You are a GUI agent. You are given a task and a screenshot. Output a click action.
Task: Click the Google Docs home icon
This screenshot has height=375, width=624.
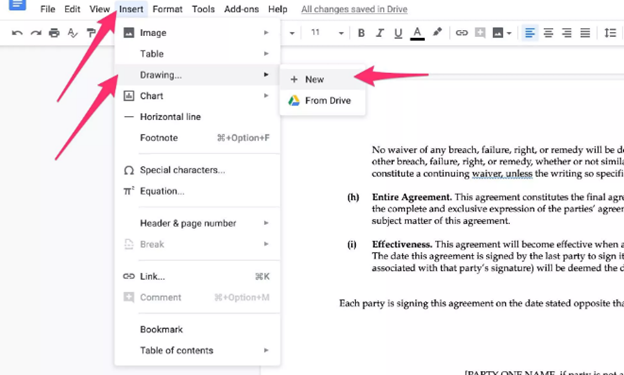coord(18,5)
